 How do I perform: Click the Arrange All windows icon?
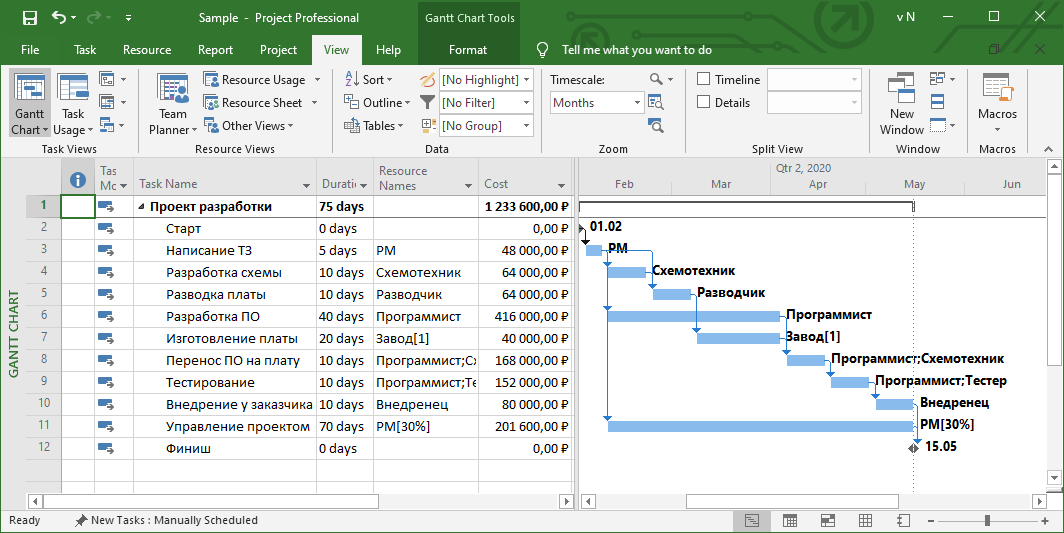(x=938, y=103)
